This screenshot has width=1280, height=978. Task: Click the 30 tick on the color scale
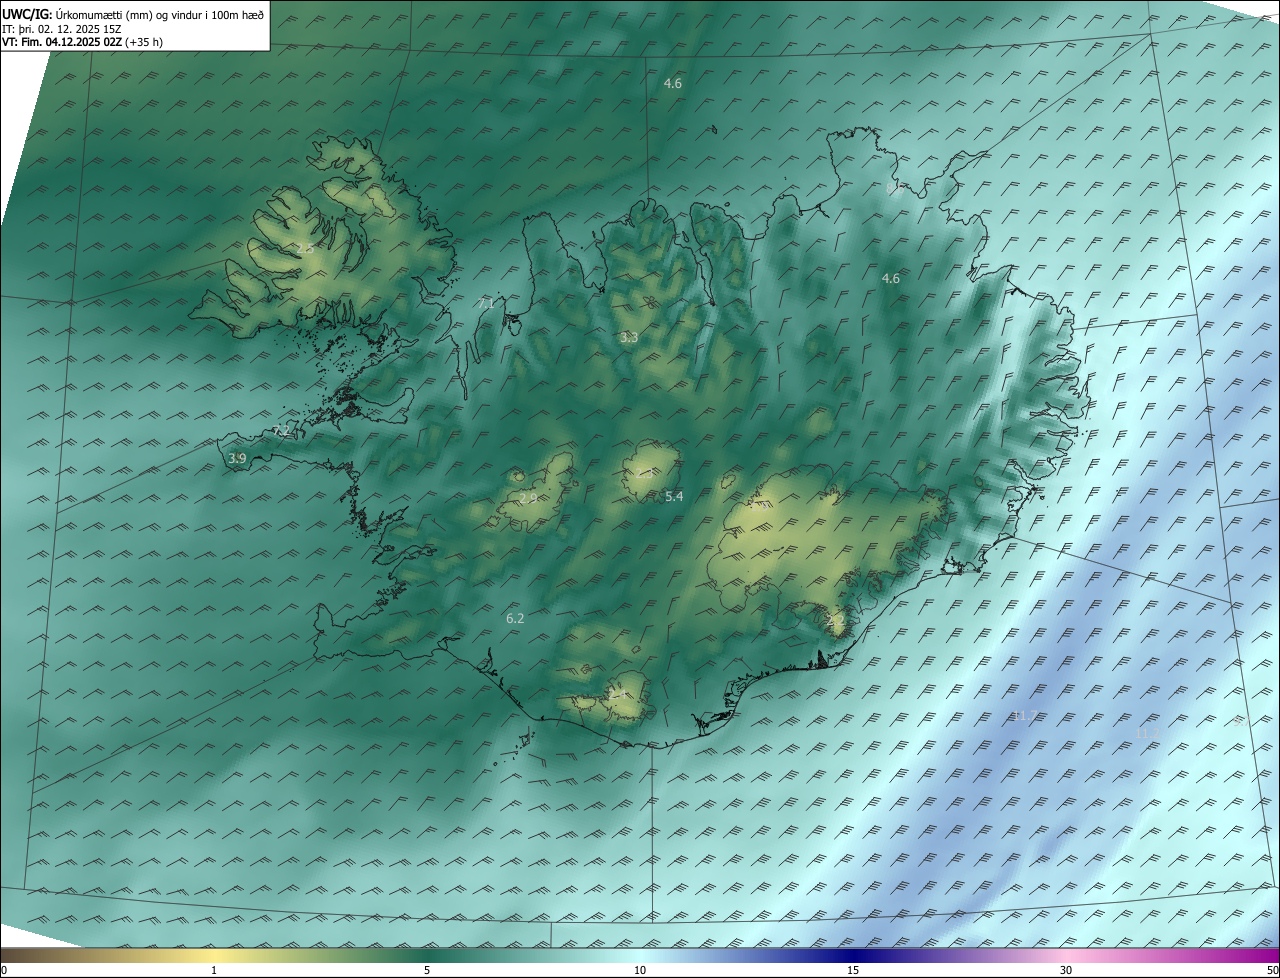[x=1066, y=970]
